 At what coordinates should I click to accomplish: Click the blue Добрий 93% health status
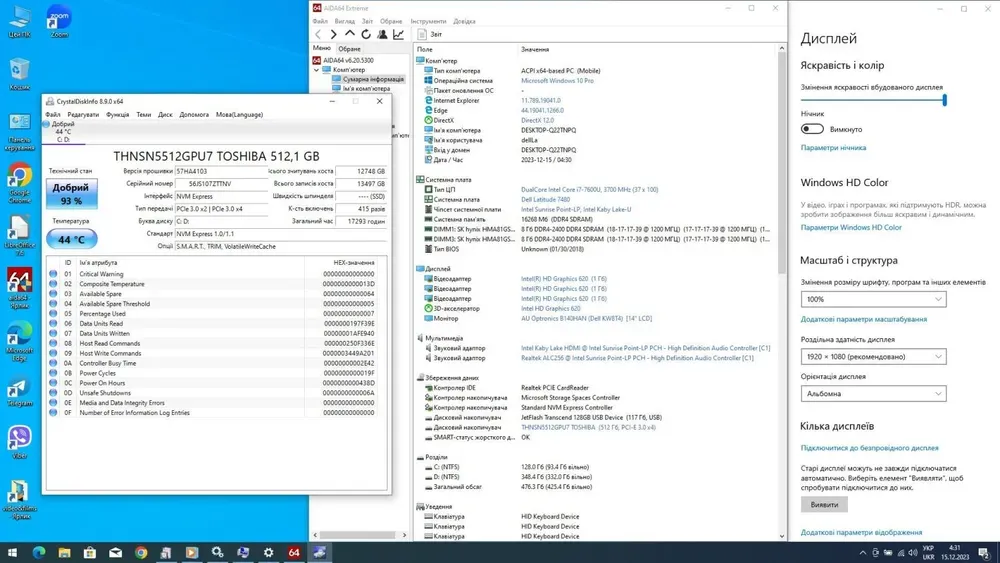70,193
